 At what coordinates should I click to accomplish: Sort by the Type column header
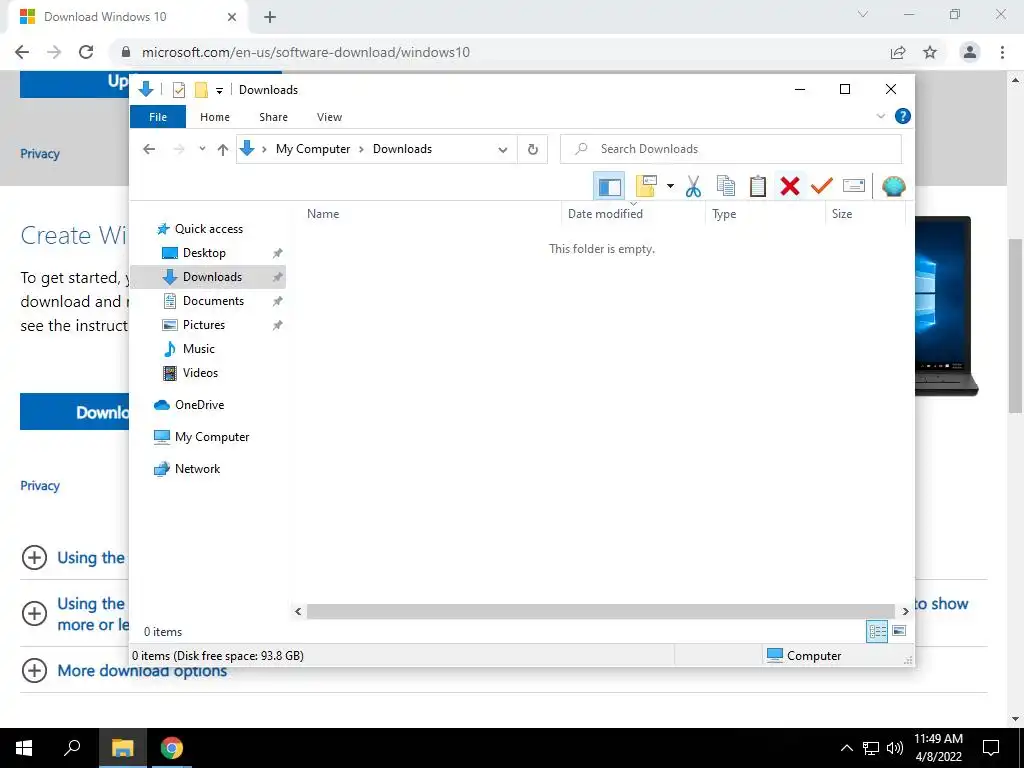click(x=724, y=214)
